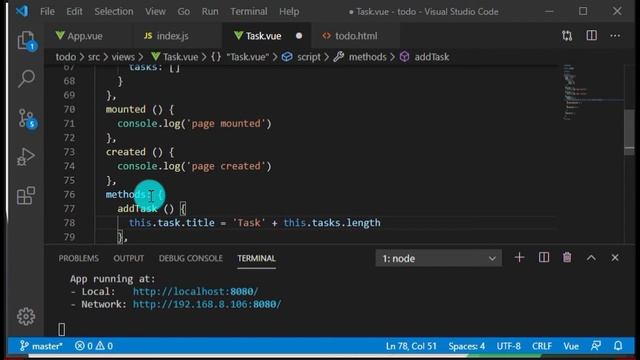Image resolution: width=640 pixels, height=360 pixels.
Task: Open the File menu
Action: (x=47, y=11)
